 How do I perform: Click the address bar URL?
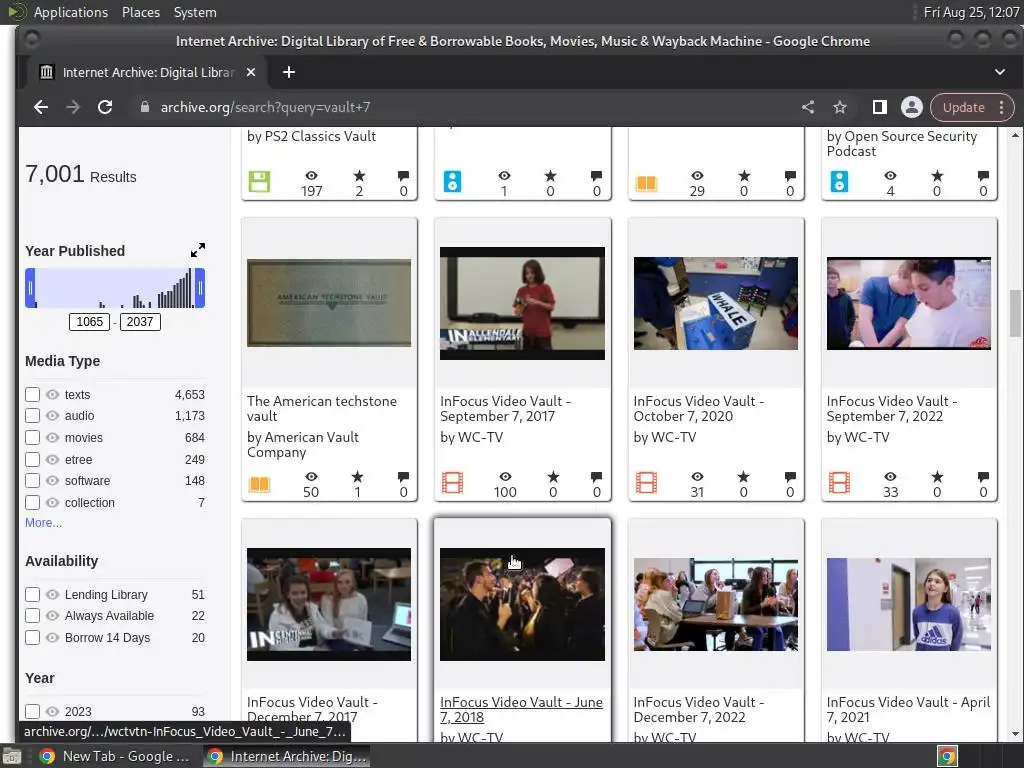[x=265, y=107]
